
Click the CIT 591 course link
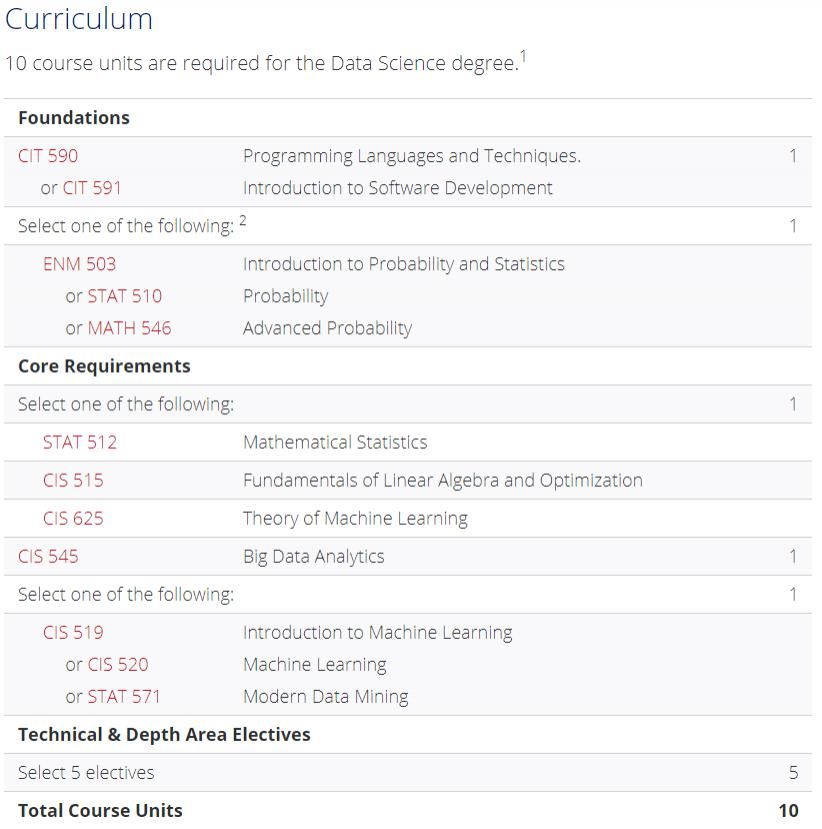92,188
